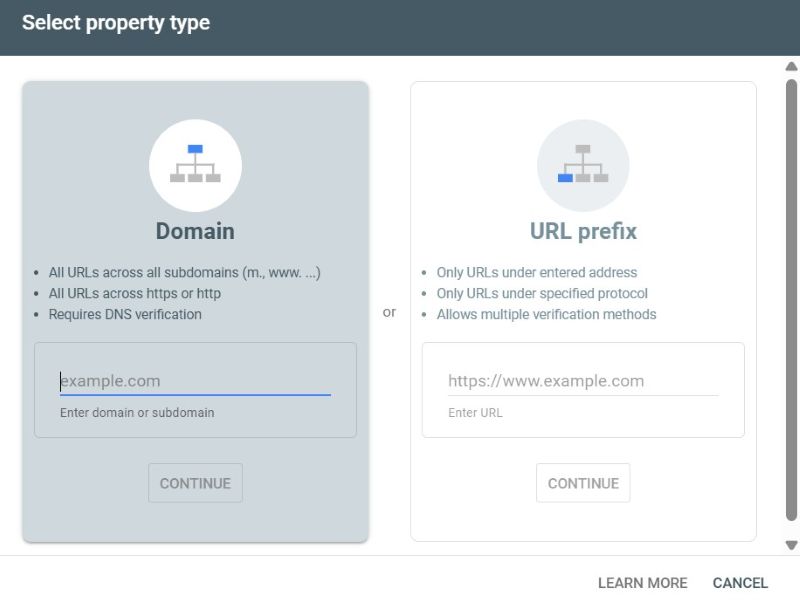
Task: Click the scrollbar up arrow
Action: [x=789, y=68]
